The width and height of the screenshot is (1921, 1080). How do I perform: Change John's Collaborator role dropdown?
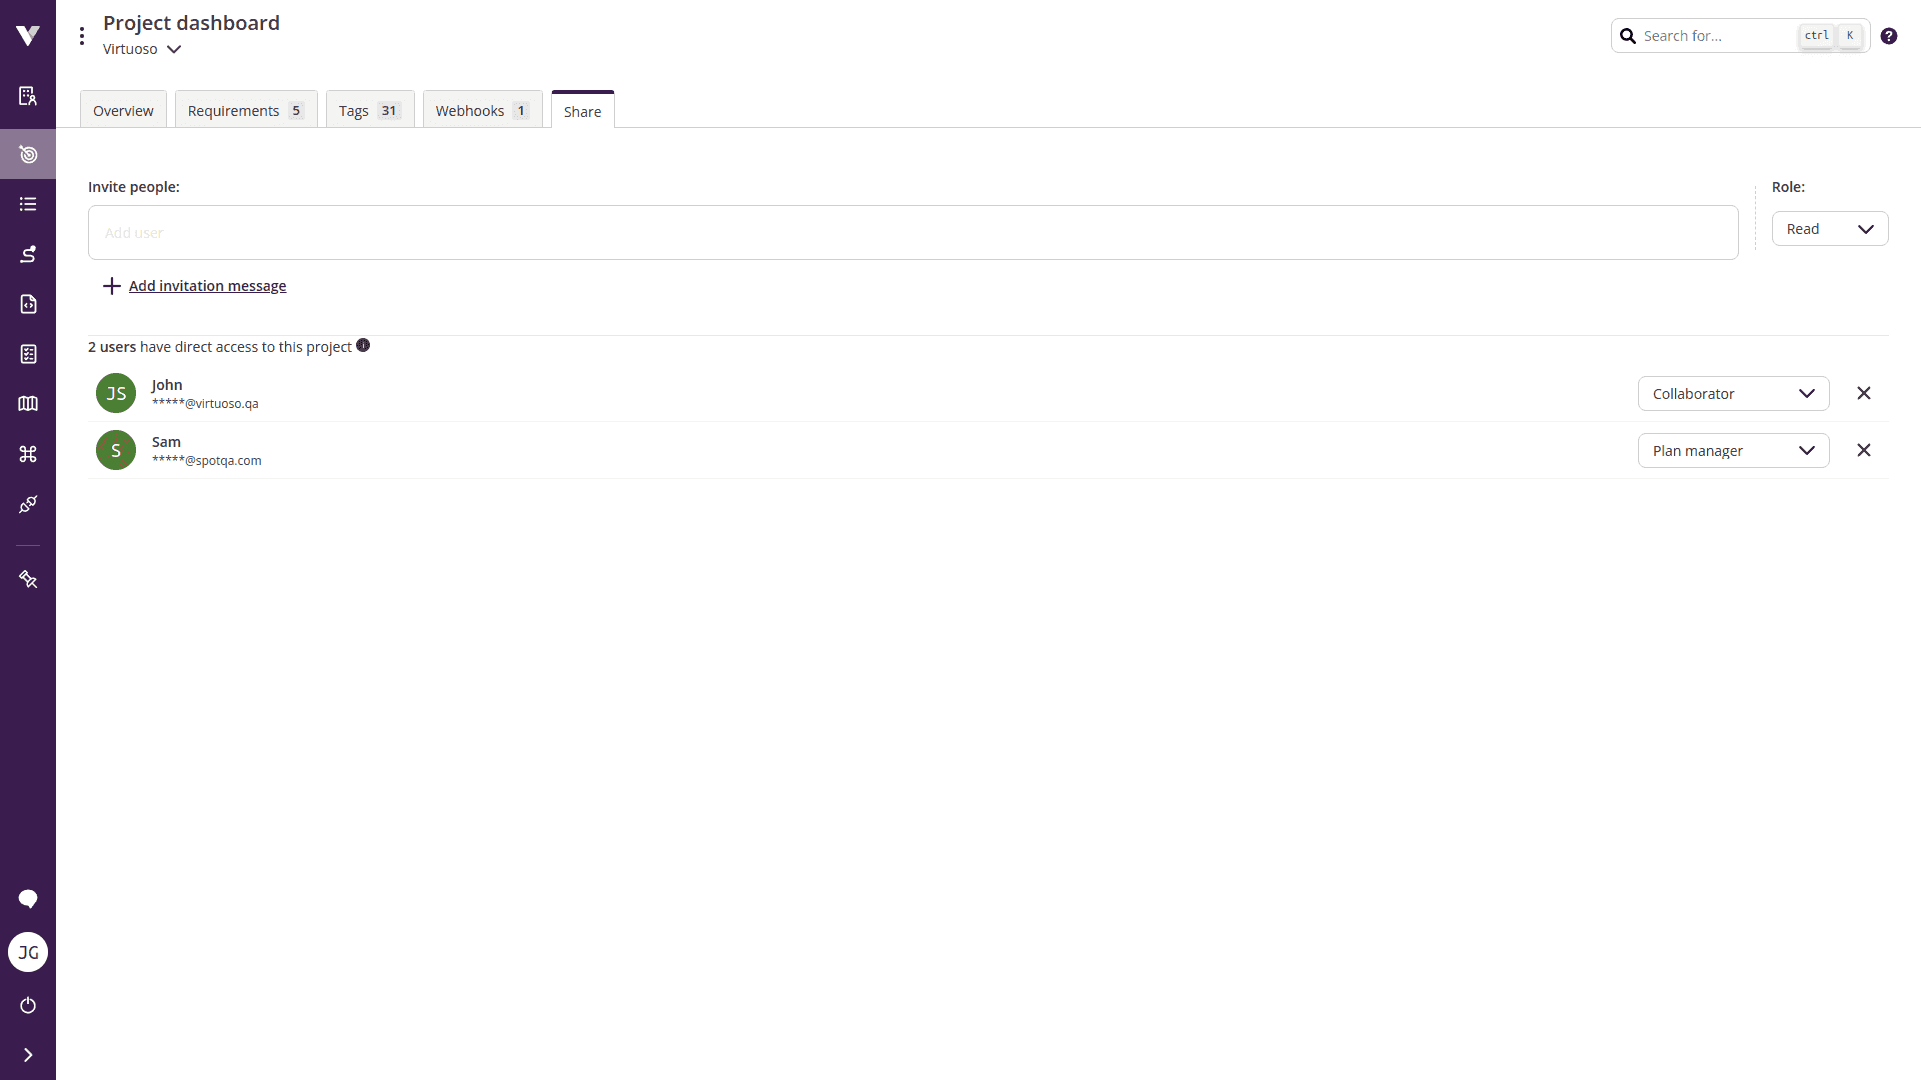[x=1733, y=393]
